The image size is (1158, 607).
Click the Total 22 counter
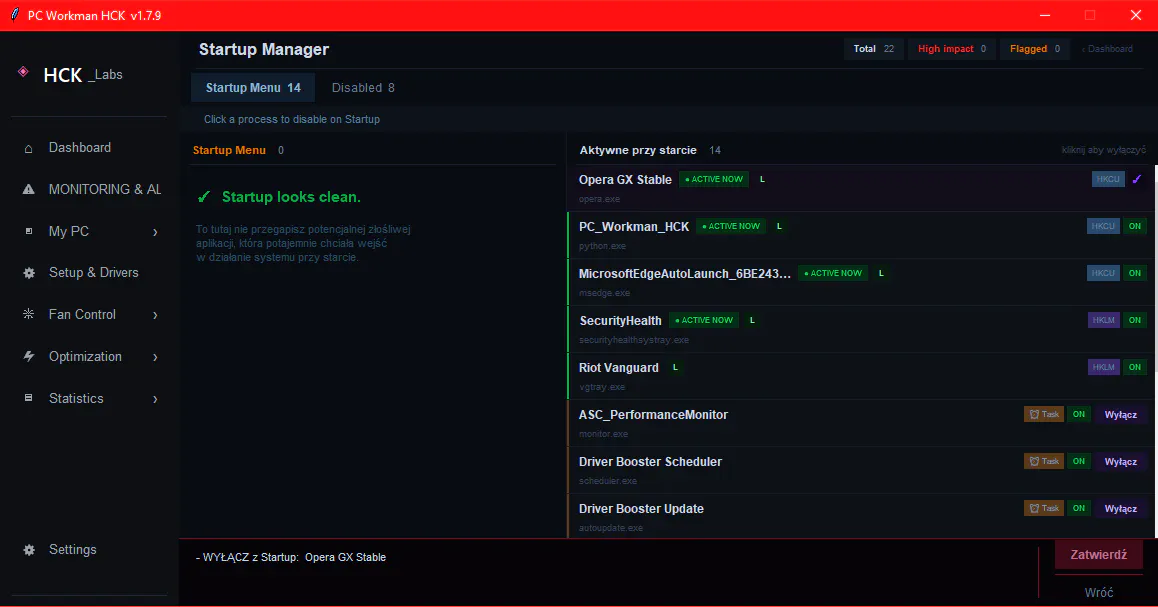pos(874,49)
